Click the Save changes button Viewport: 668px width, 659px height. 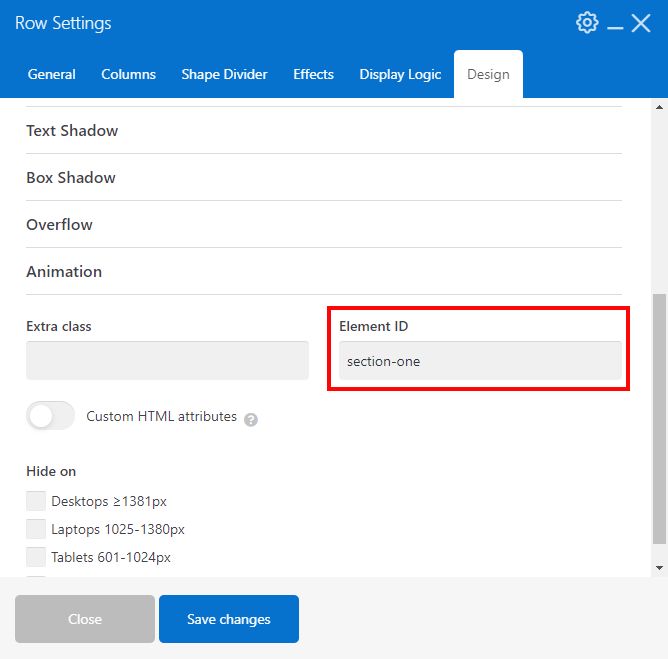[229, 619]
